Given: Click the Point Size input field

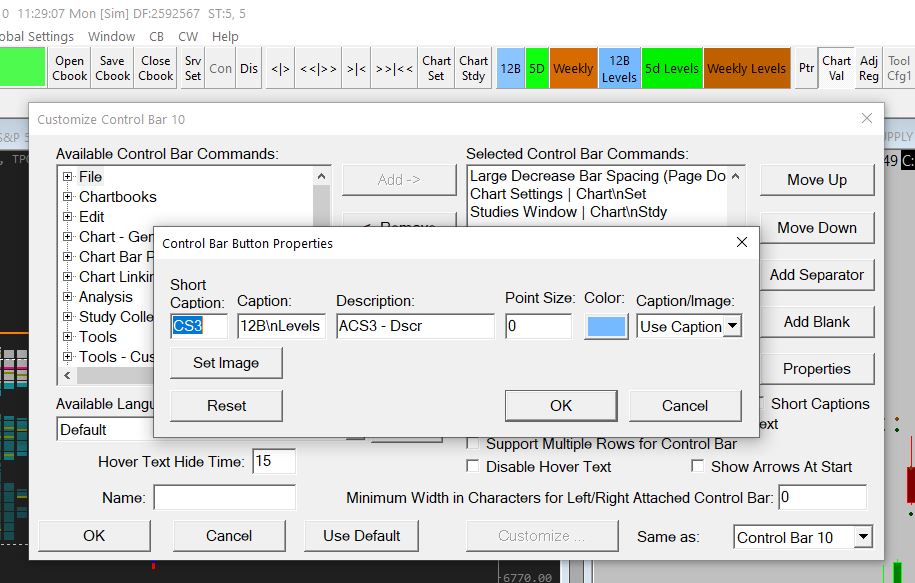Looking at the screenshot, I should [539, 326].
